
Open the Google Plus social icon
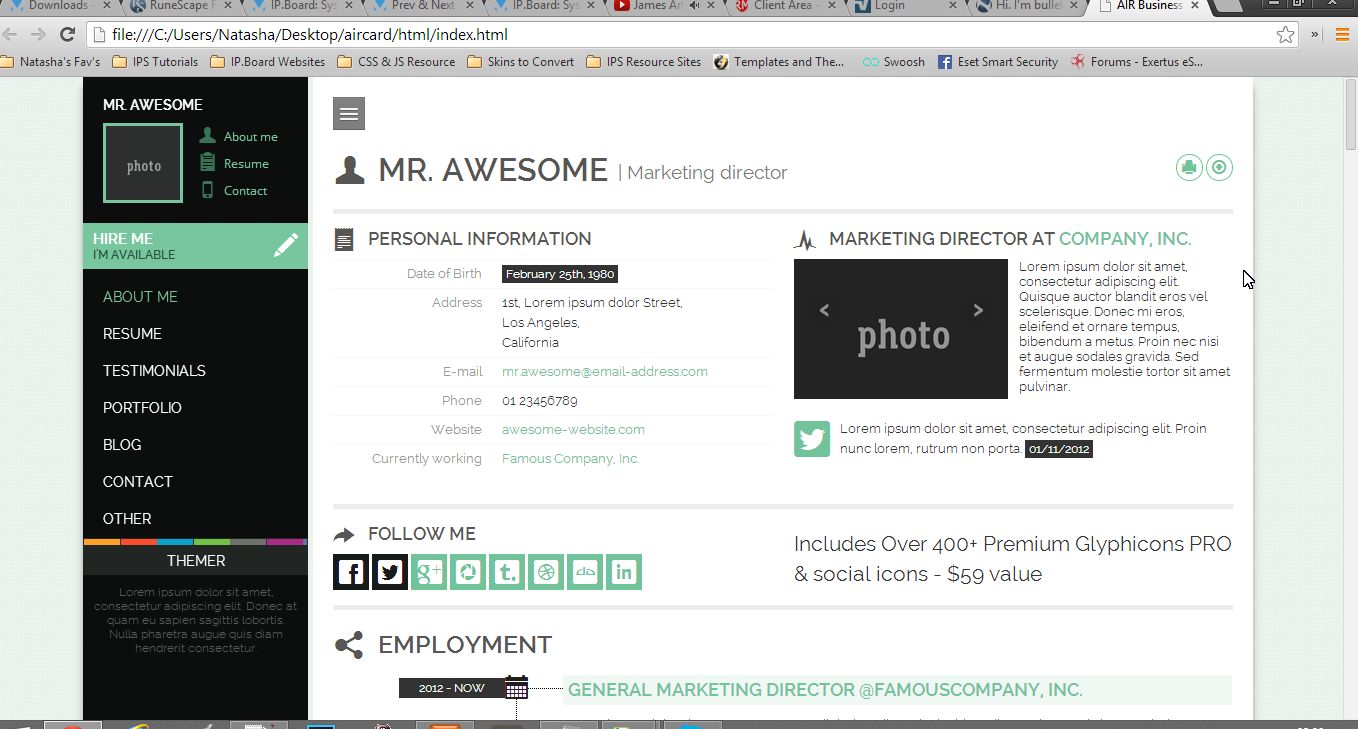429,572
